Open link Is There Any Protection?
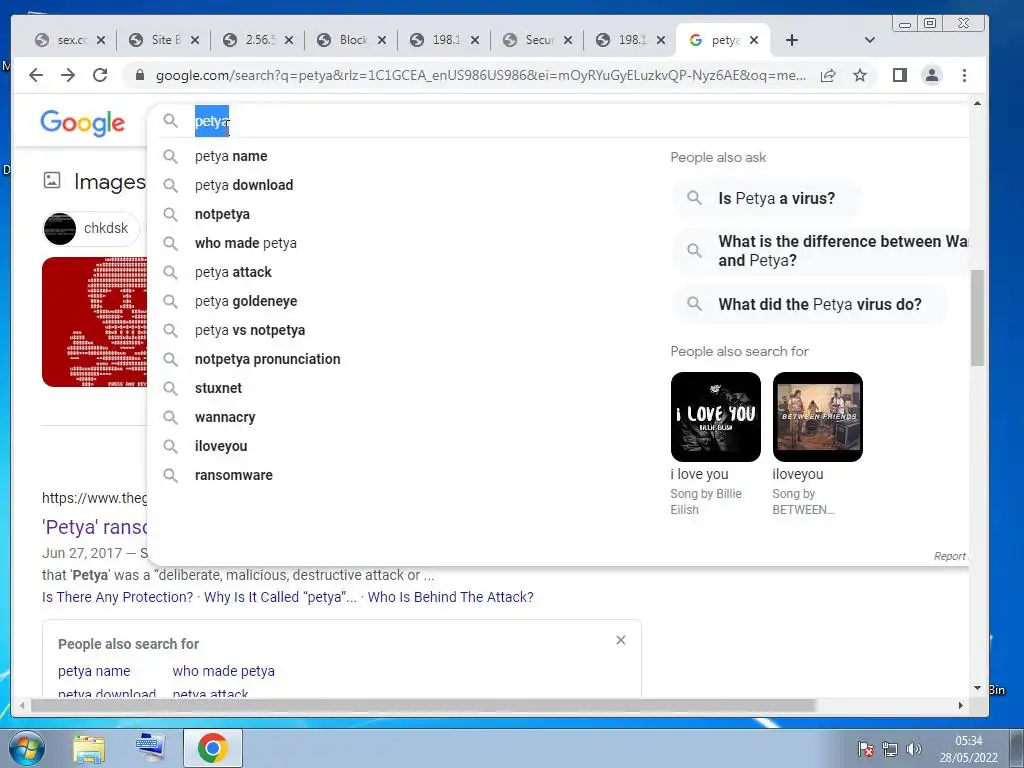Screen dimensions: 1024x768 tap(118, 597)
